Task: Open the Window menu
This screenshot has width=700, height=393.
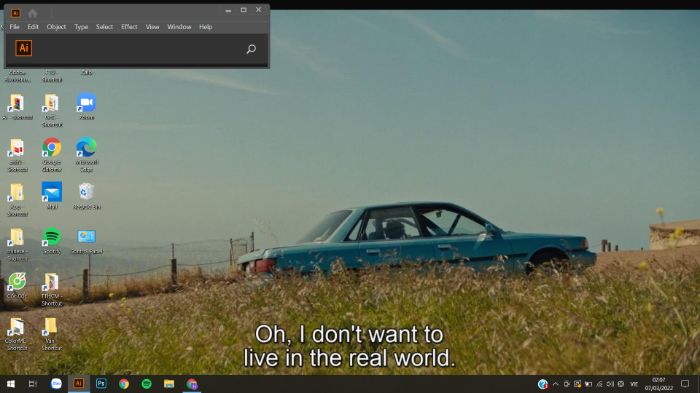Action: click(179, 27)
